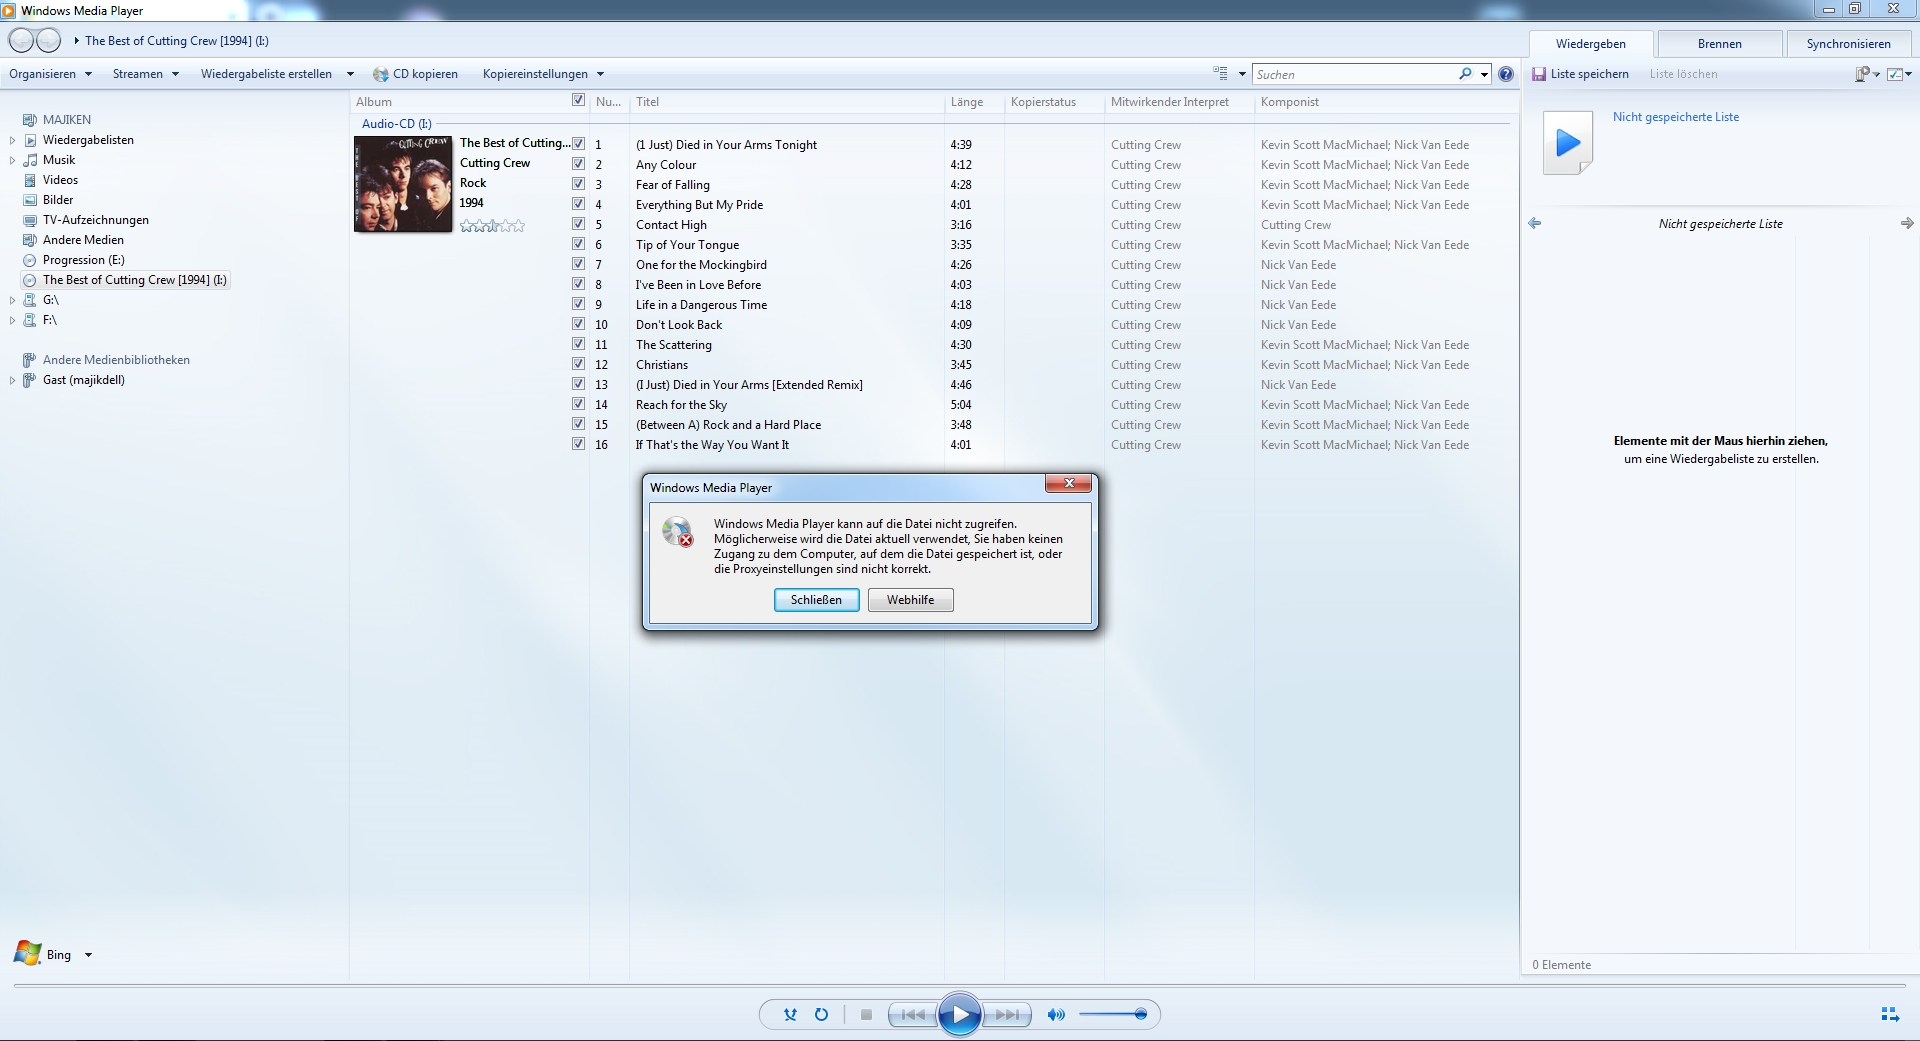The image size is (1920, 1041).
Task: Select the Musik library item
Action: pos(59,160)
